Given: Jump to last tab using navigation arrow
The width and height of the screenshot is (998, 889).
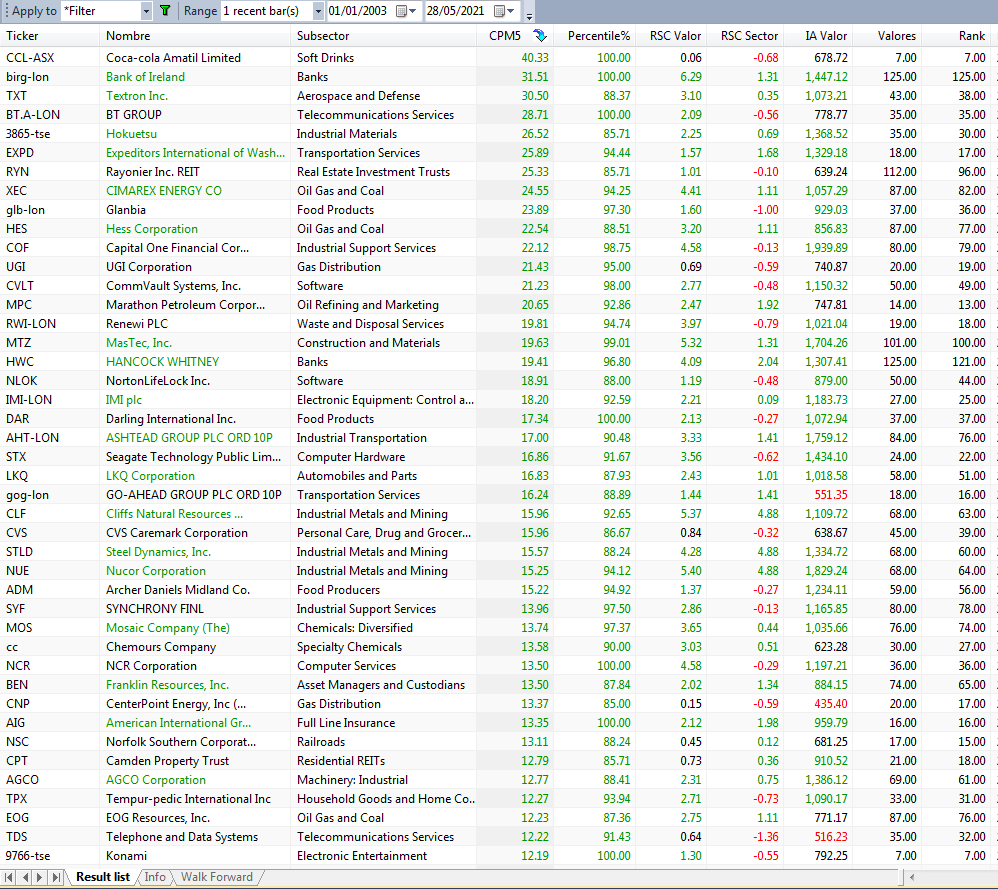Looking at the screenshot, I should coord(56,877).
